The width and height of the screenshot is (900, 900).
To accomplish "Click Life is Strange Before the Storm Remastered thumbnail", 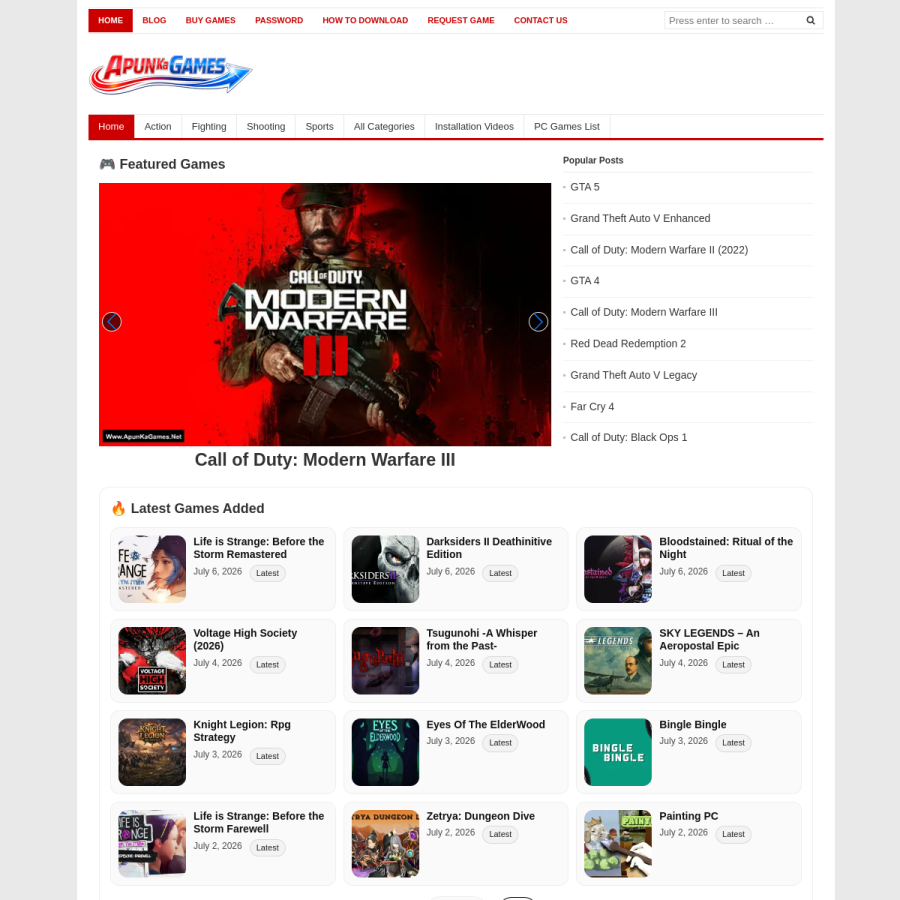I will coord(152,569).
